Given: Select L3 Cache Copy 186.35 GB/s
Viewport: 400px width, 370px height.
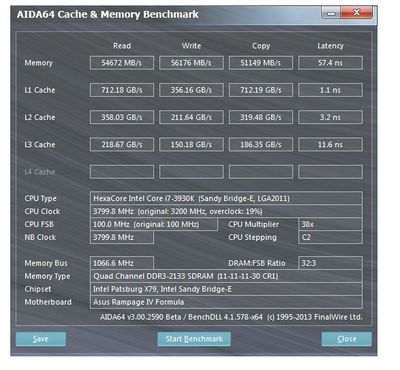Looking at the screenshot, I should coord(261,145).
